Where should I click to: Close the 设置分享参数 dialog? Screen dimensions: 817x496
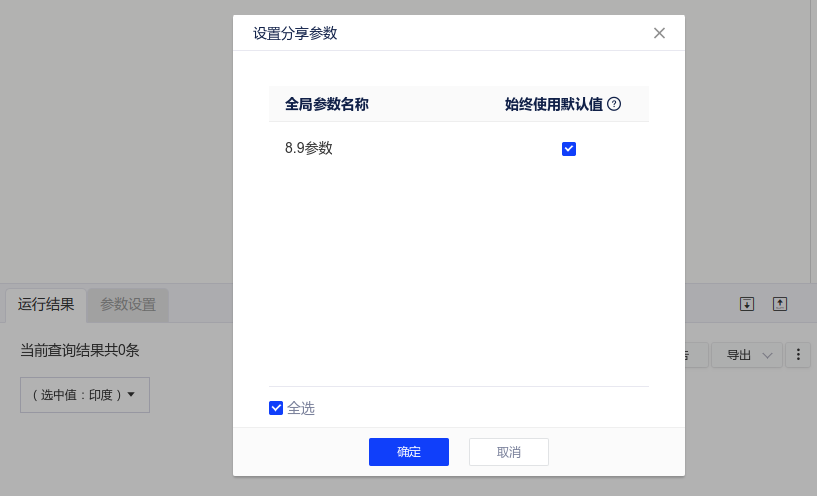click(x=659, y=33)
